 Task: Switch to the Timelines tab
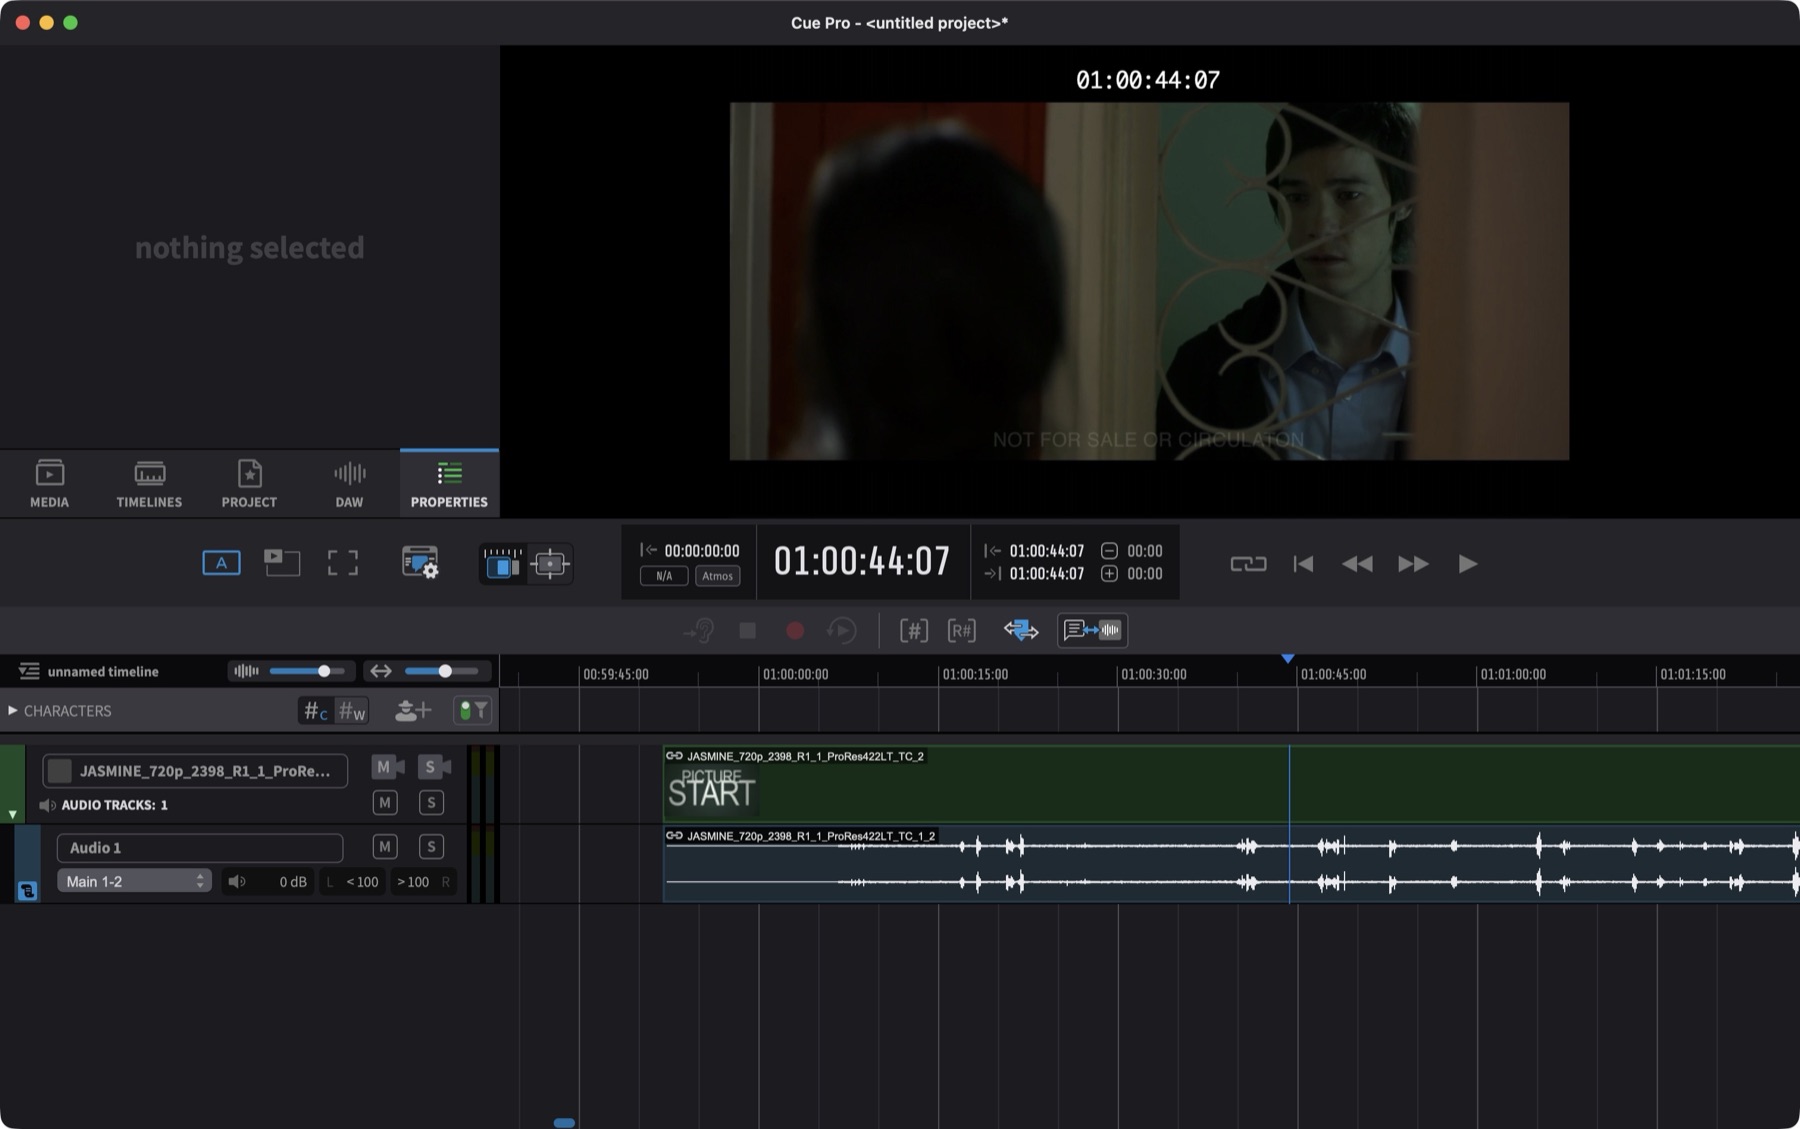pos(149,483)
